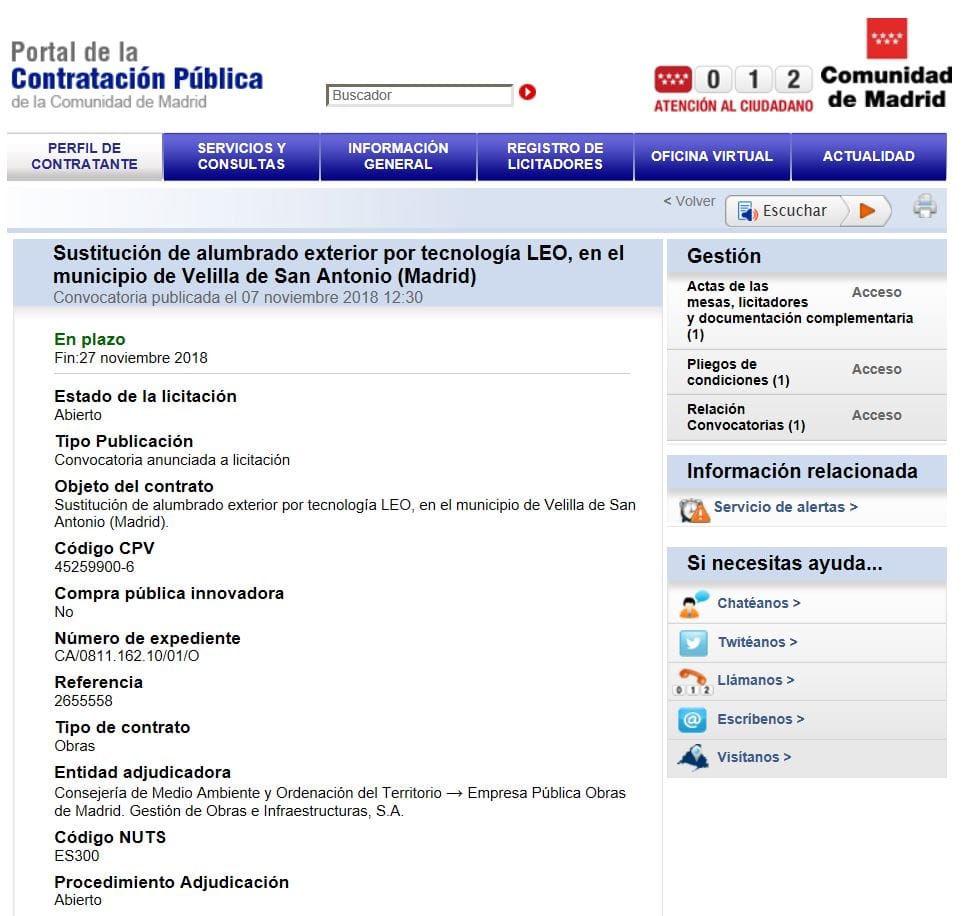Open Acceso for Actas de las mesas
Image resolution: width=971 pixels, height=916 pixels.
876,292
